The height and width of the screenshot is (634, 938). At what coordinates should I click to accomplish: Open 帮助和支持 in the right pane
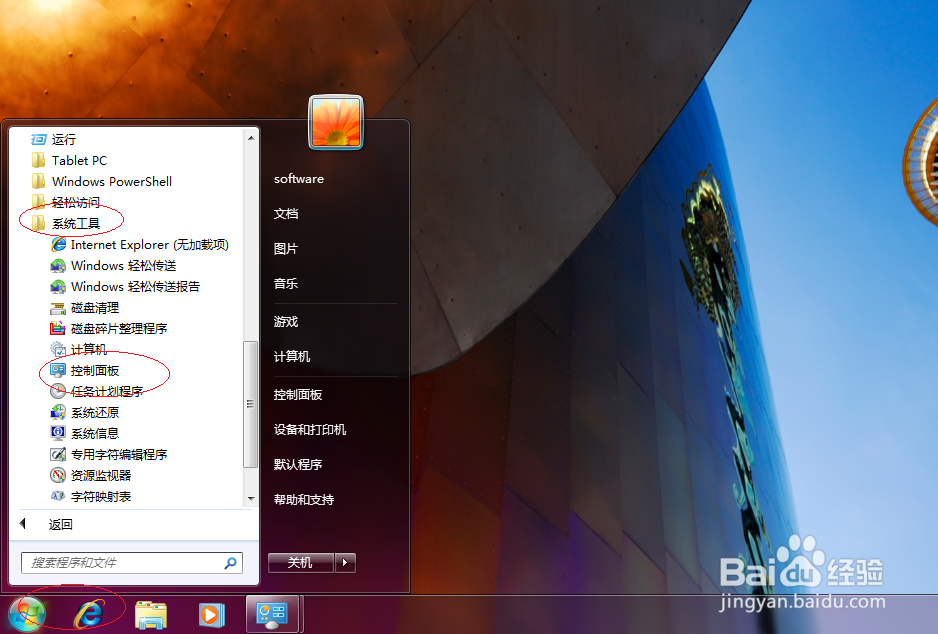304,499
